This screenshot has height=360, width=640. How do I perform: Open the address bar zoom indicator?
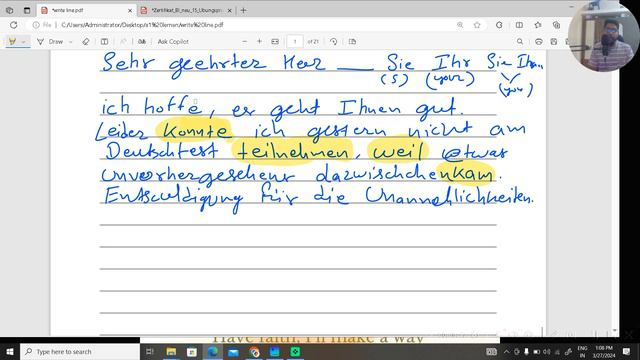click(x=460, y=25)
